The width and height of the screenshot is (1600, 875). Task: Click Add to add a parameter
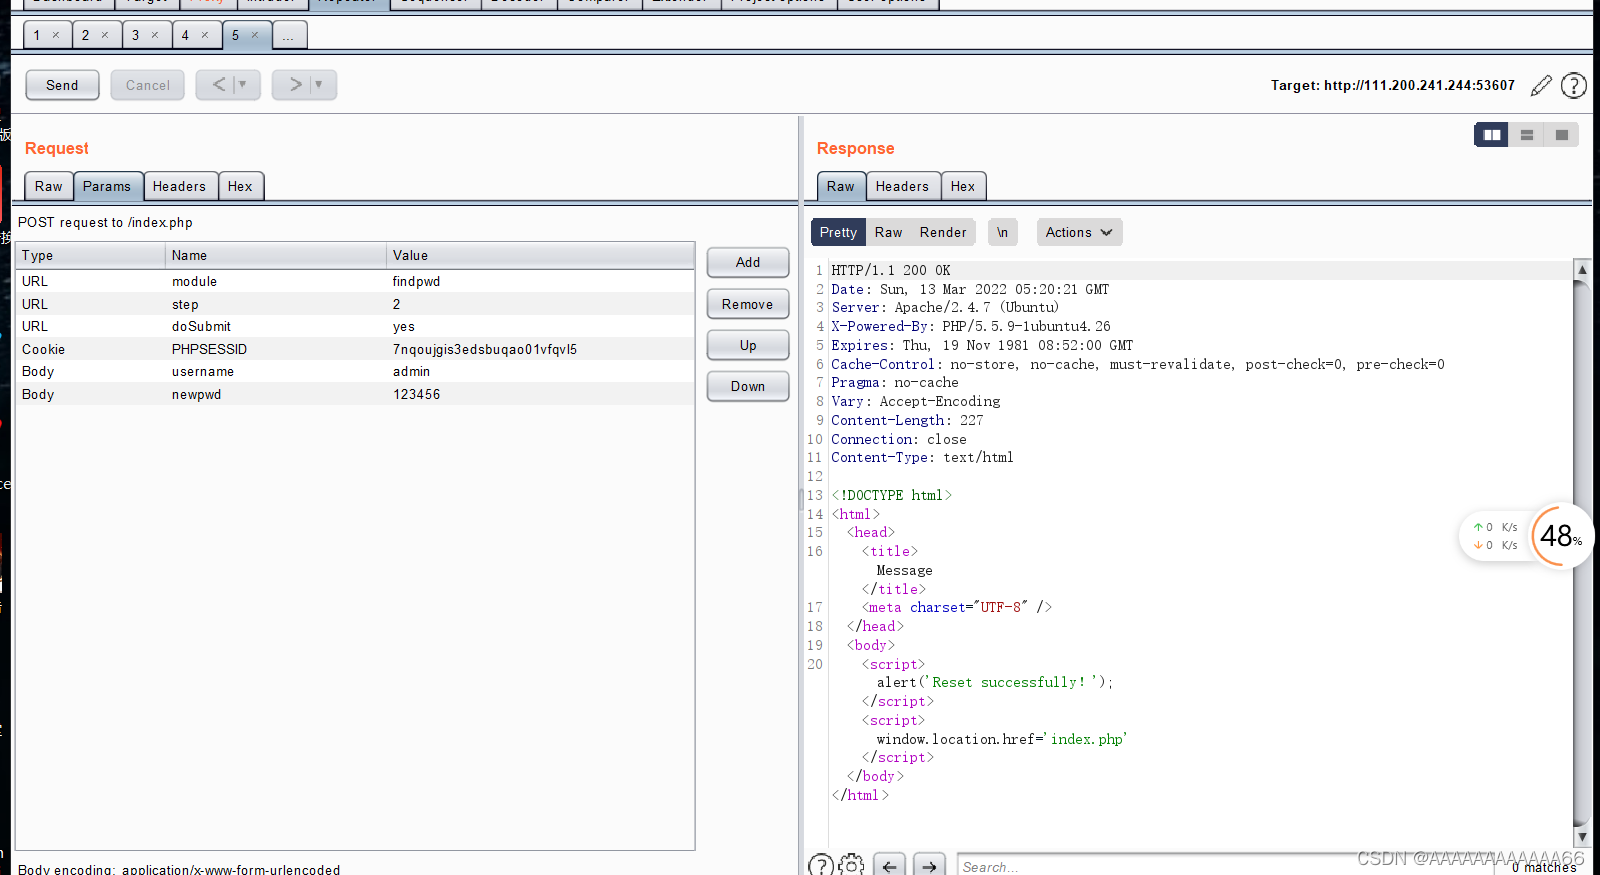(x=748, y=262)
